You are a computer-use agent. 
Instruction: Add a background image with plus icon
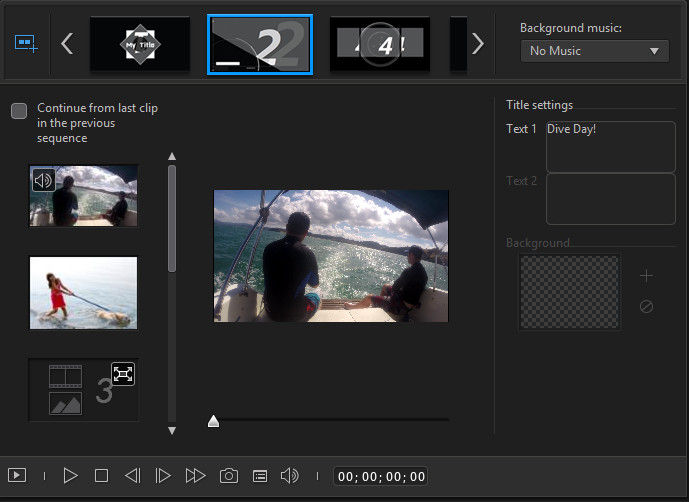(x=646, y=275)
